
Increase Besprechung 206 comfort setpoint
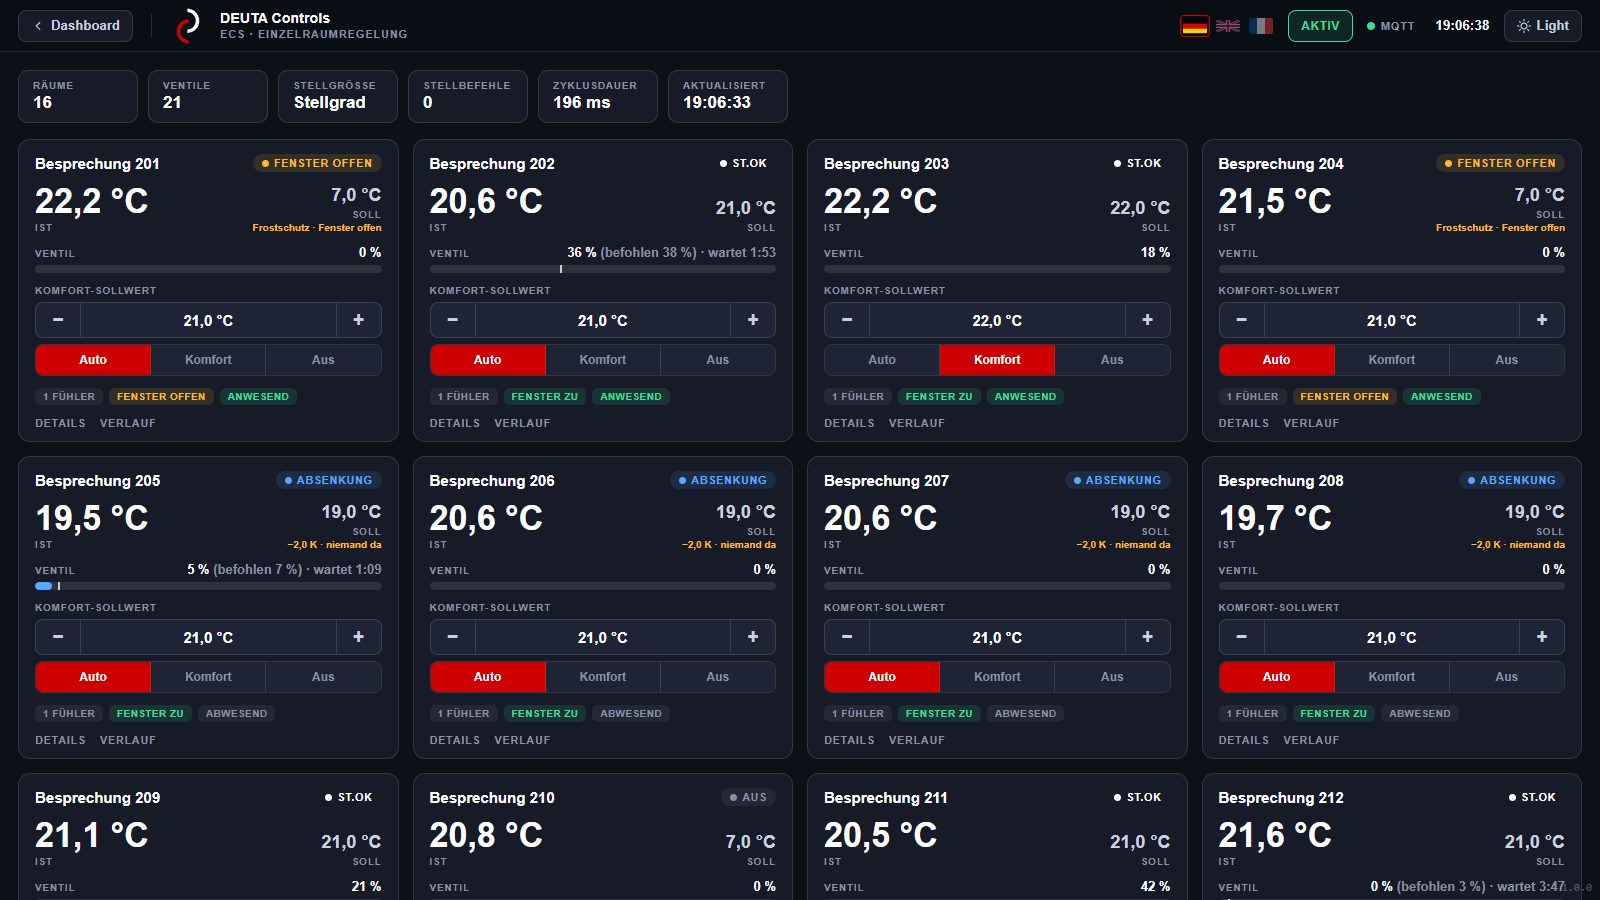tap(753, 637)
